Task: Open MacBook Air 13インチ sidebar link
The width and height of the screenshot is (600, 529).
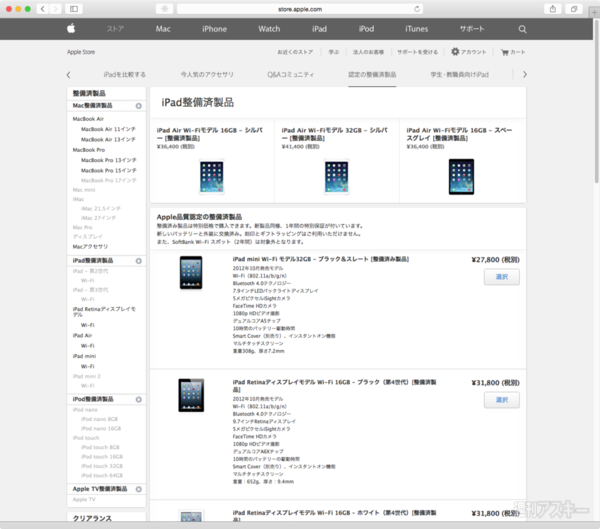Action: [x=108, y=140]
